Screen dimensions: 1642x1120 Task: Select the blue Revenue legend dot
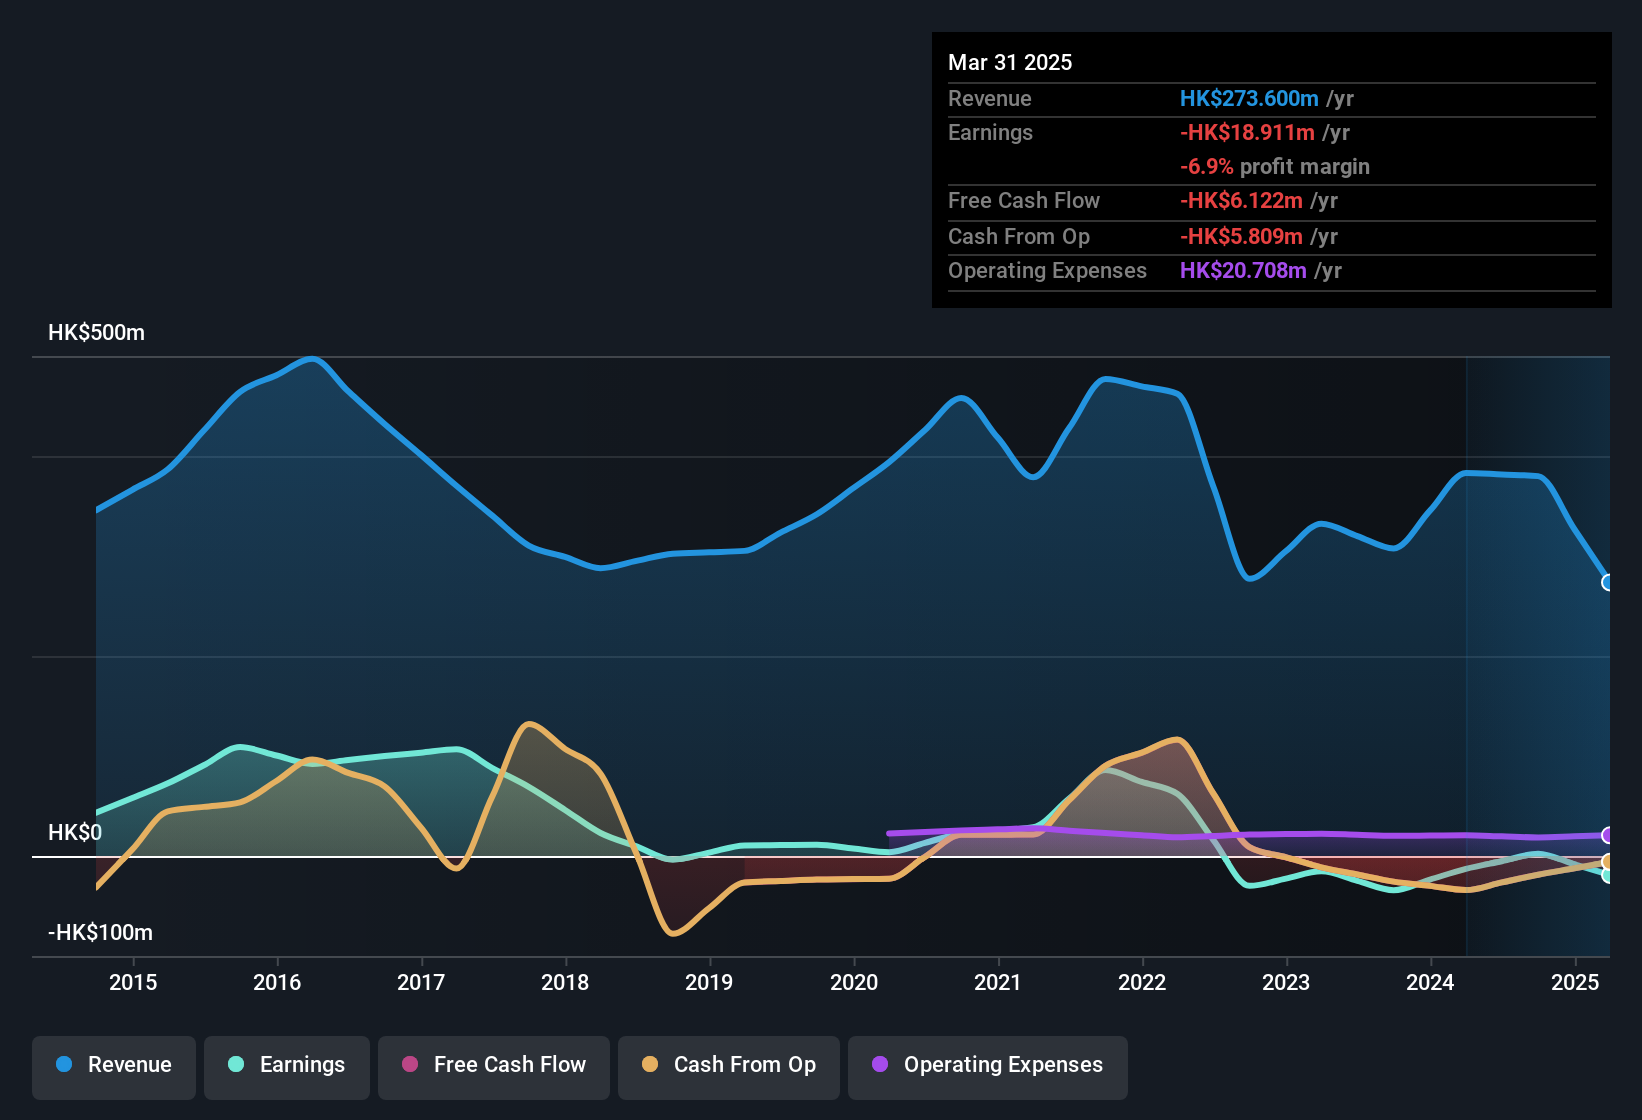[63, 1065]
